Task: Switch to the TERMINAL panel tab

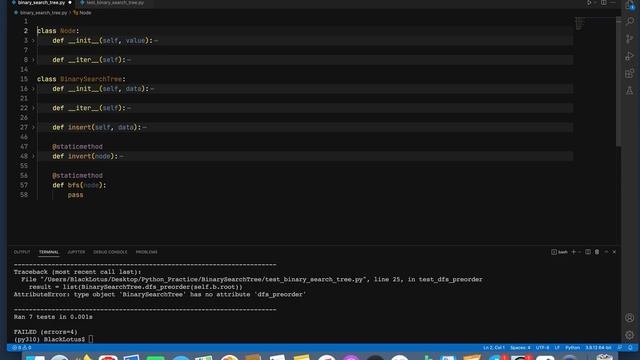Action: point(49,252)
